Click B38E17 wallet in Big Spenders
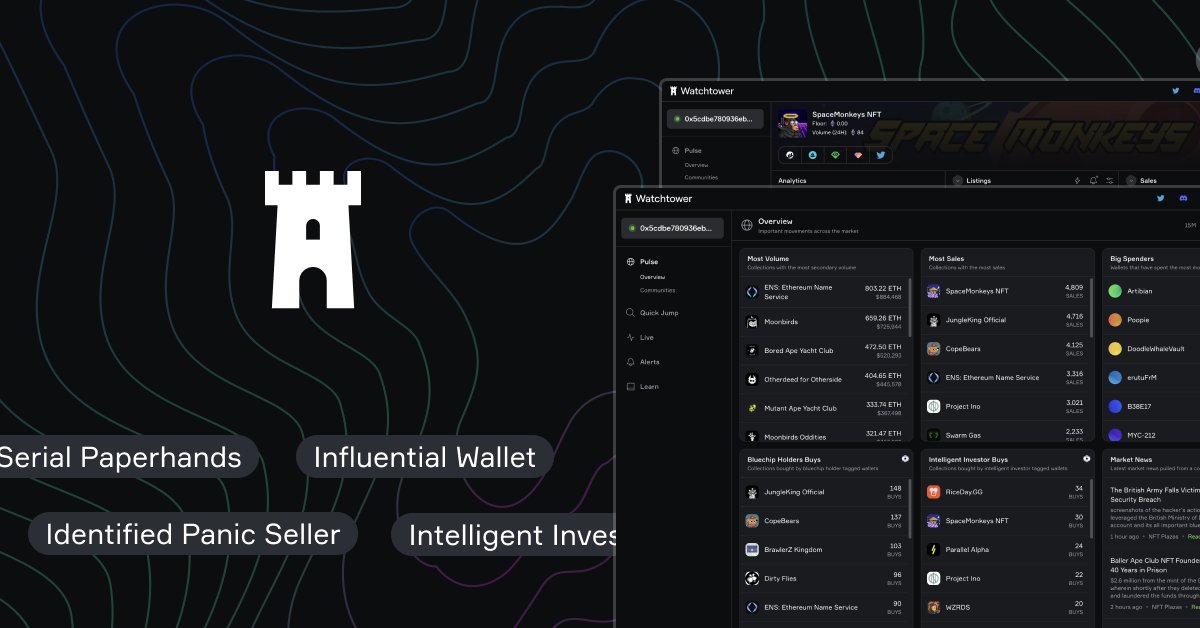 1153,407
